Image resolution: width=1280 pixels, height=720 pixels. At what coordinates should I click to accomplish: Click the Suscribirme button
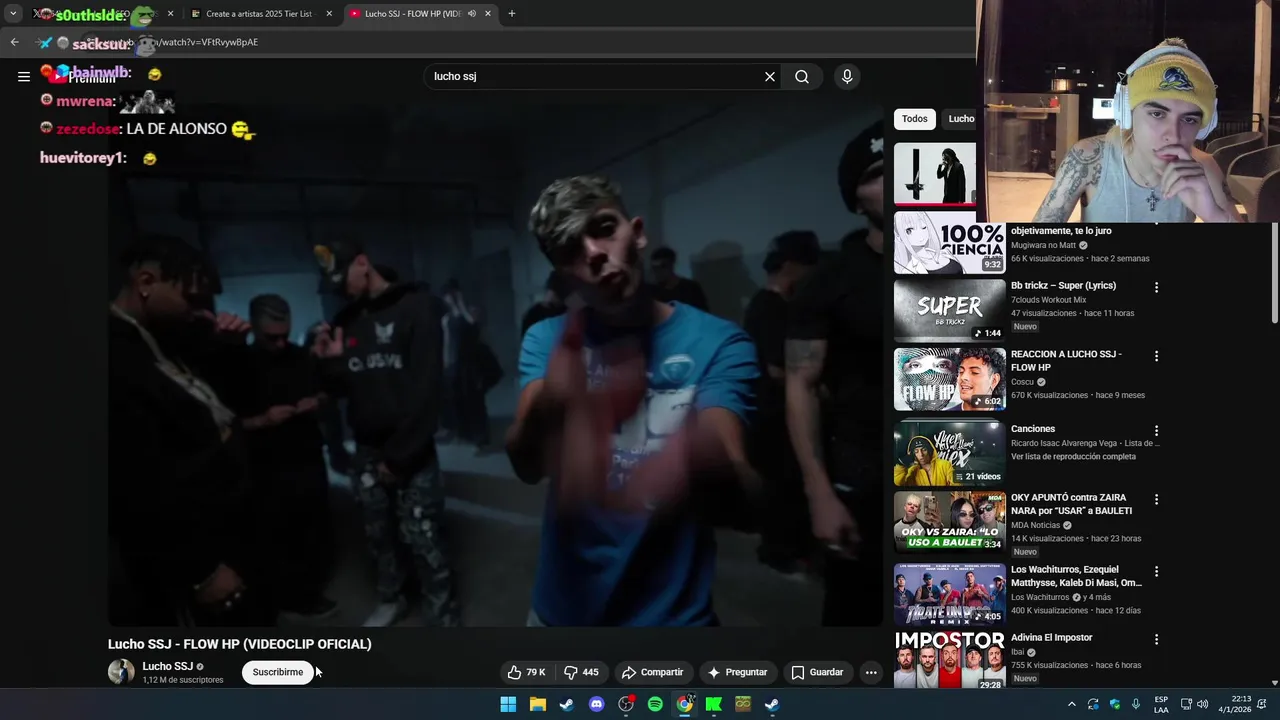[277, 672]
